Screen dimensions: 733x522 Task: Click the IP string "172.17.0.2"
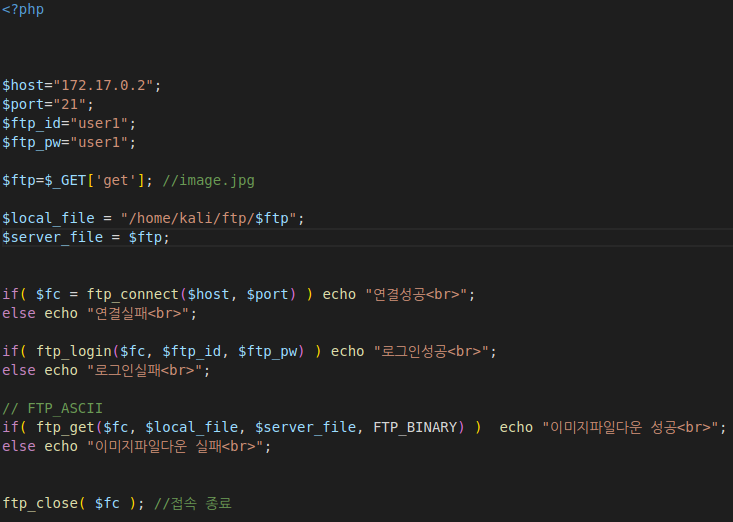click(x=103, y=86)
